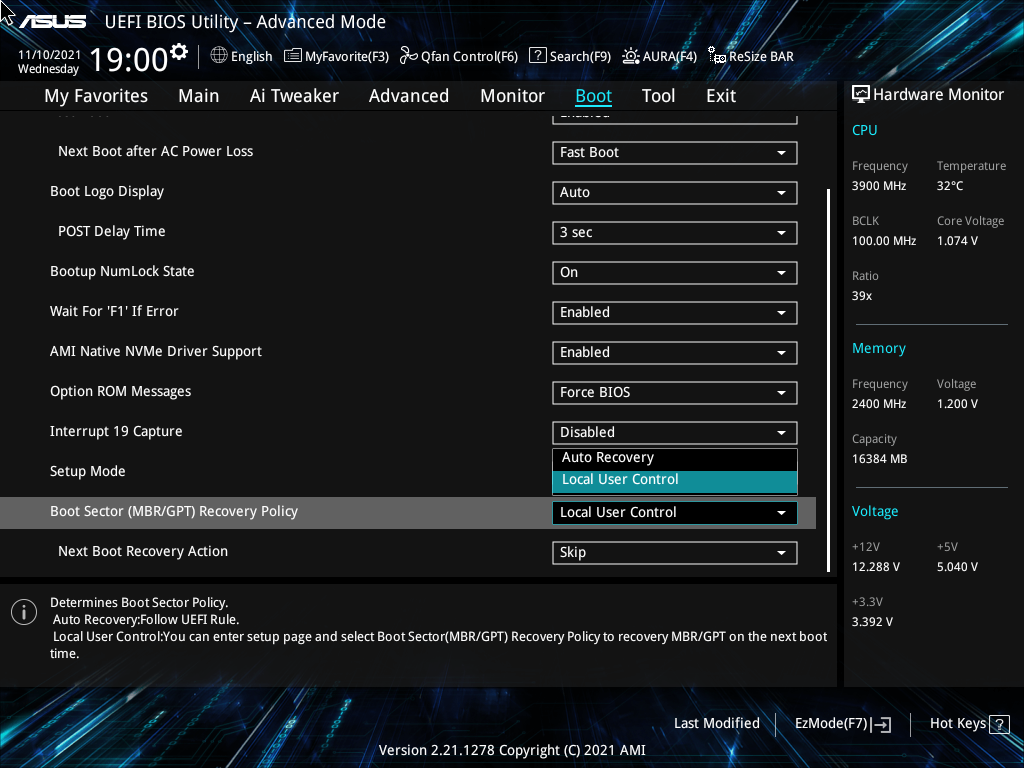Expand Wait For 'F1' If Error dropdown

675,313
